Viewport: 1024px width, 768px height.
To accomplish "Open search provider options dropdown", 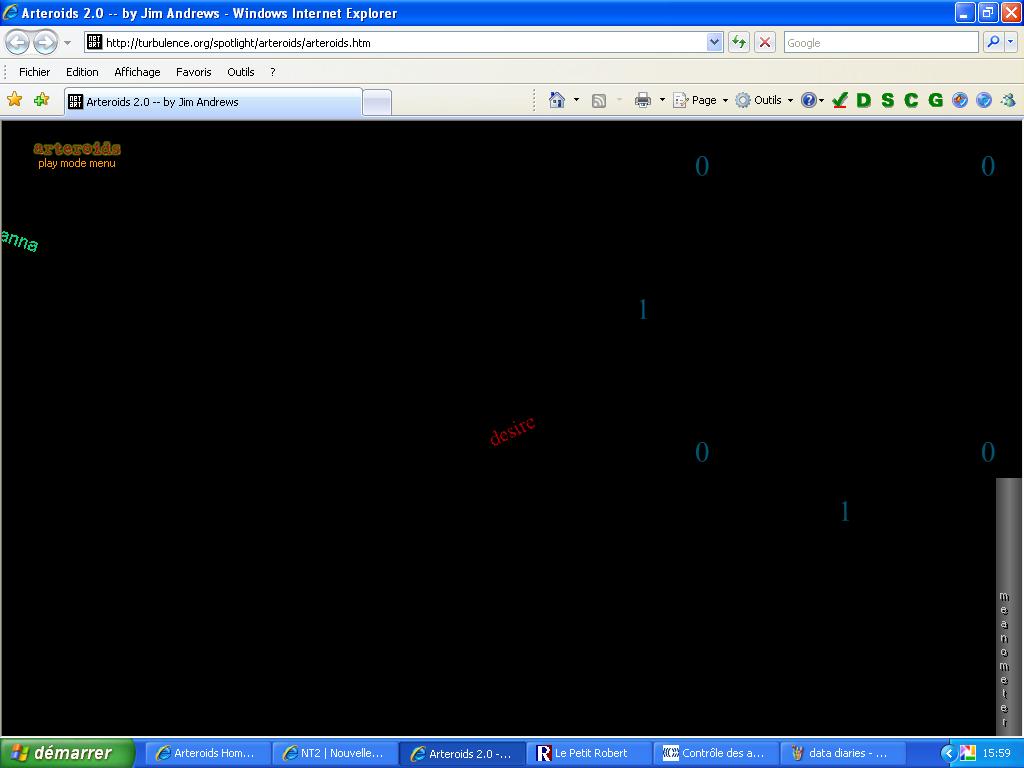I will click(x=1010, y=42).
